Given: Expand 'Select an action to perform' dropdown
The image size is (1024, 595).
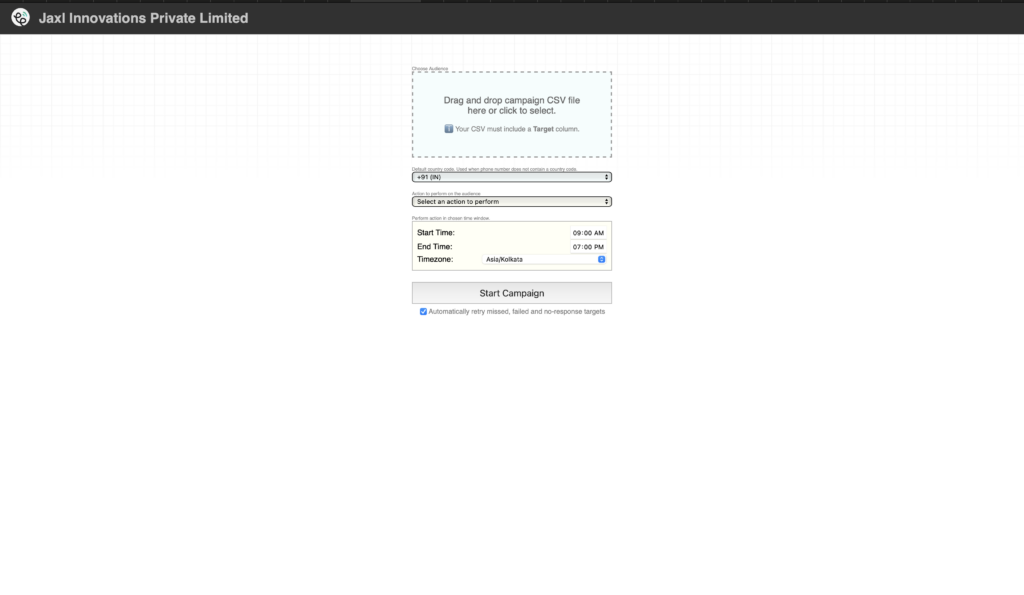Looking at the screenshot, I should tap(510, 202).
